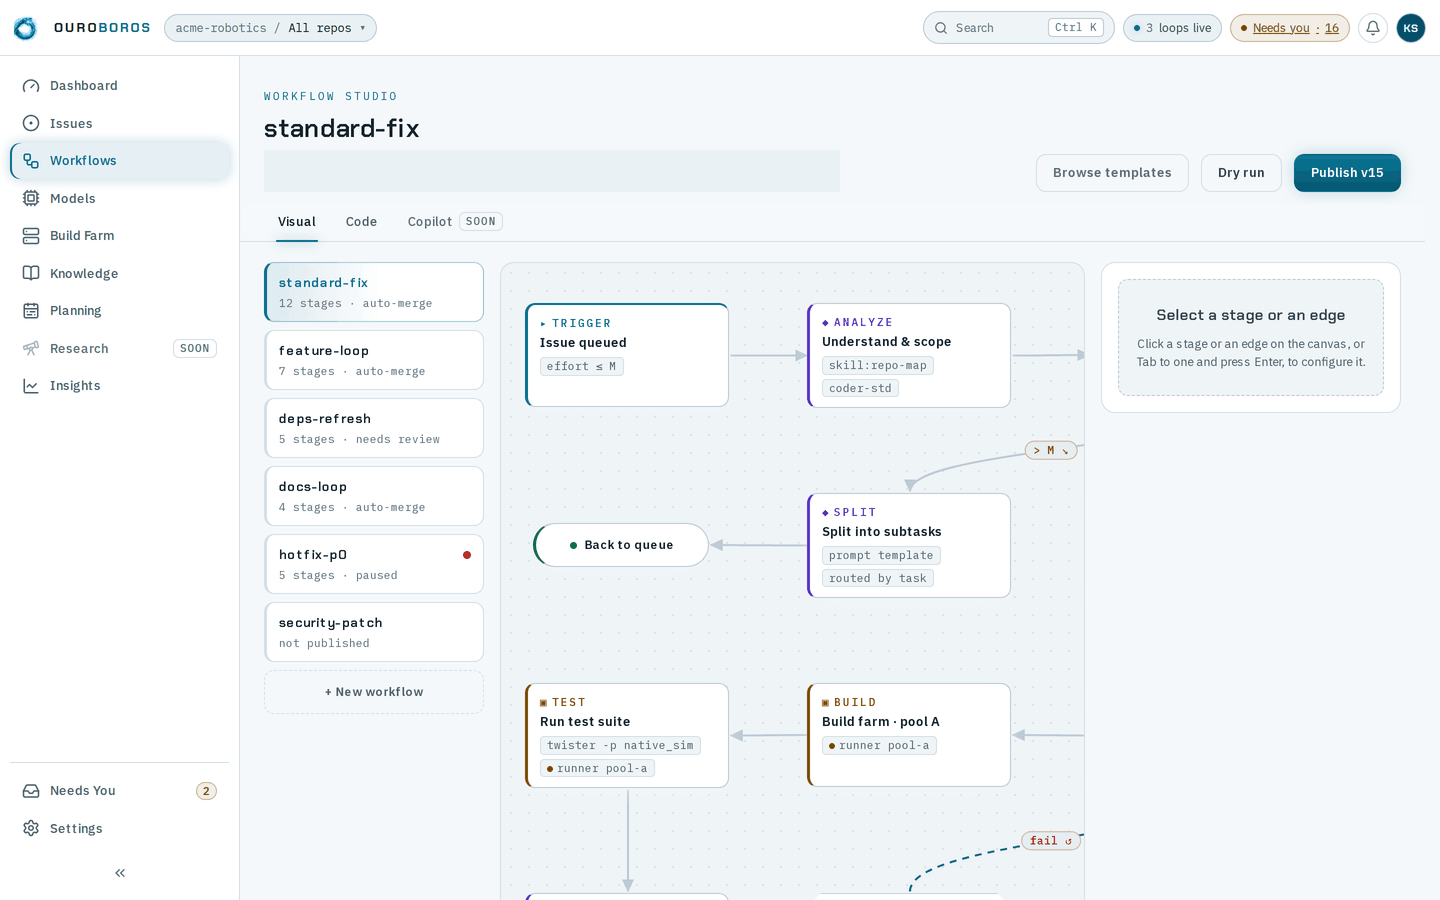Focus the Search field
The width and height of the screenshot is (1440, 900).
click(x=1019, y=28)
